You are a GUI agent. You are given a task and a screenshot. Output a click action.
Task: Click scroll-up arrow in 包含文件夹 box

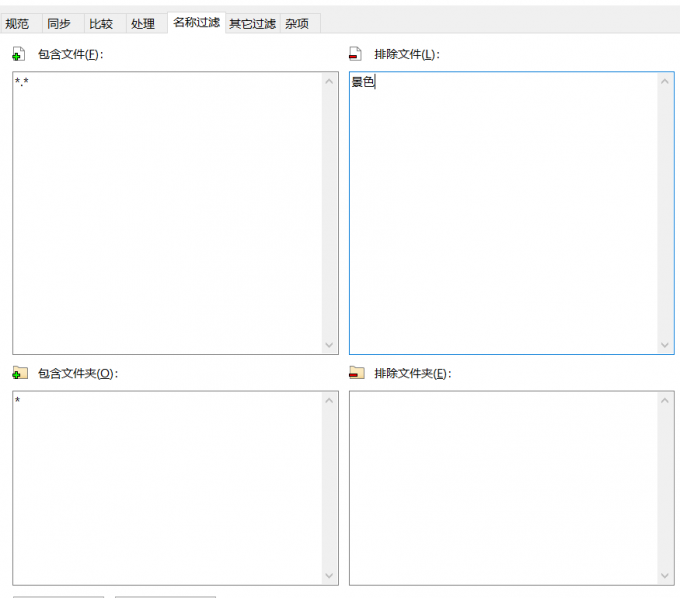330,400
